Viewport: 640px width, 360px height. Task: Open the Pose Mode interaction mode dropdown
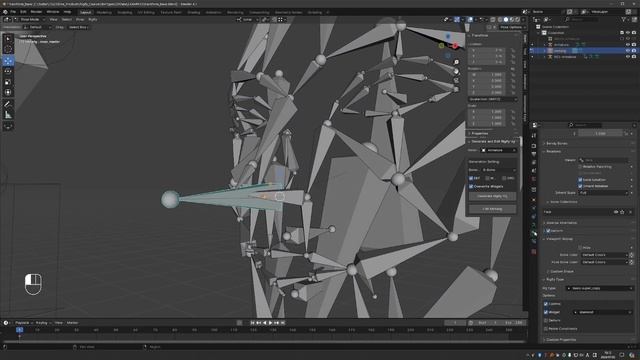(29, 19)
